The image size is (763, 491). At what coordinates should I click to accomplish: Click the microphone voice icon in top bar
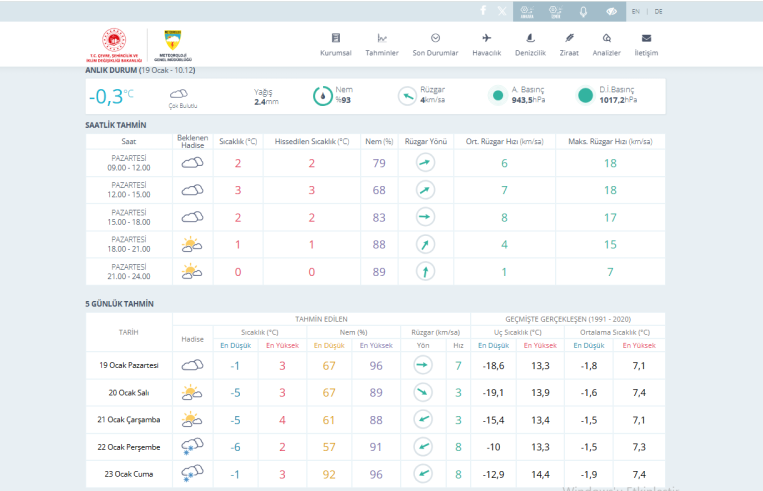pyautogui.click(x=584, y=11)
